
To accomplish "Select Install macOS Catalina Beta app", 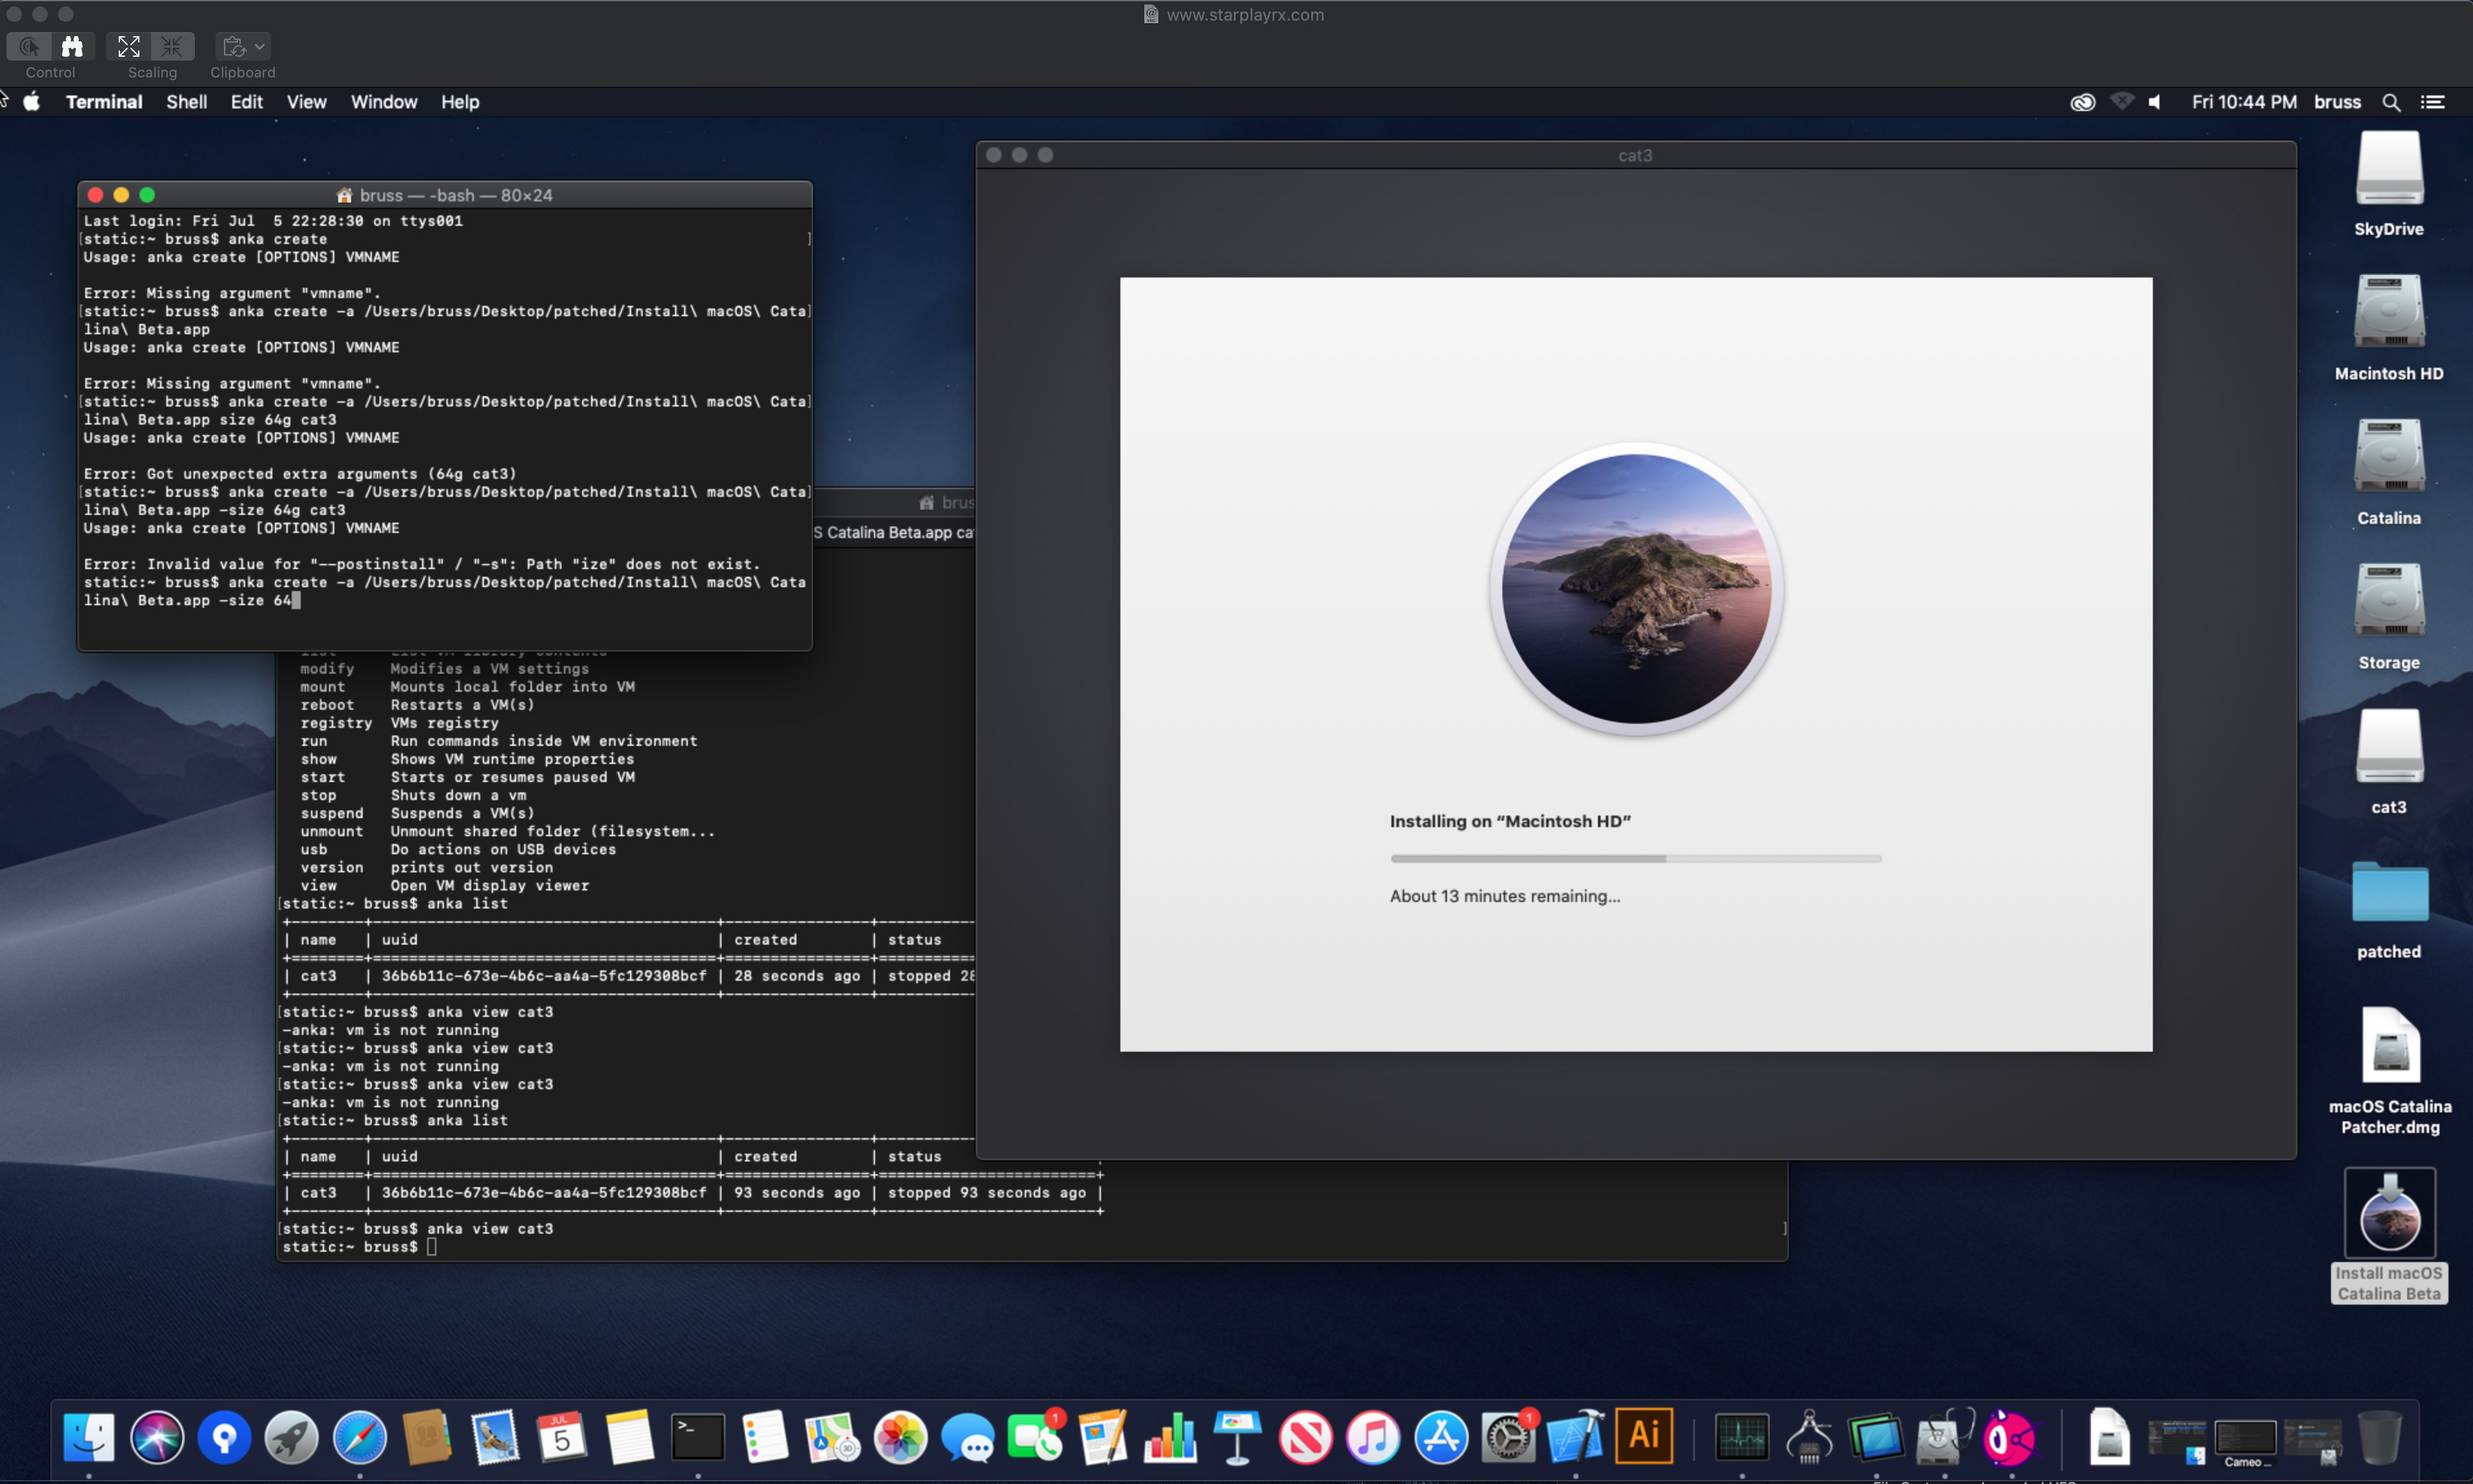I will point(2389,1235).
